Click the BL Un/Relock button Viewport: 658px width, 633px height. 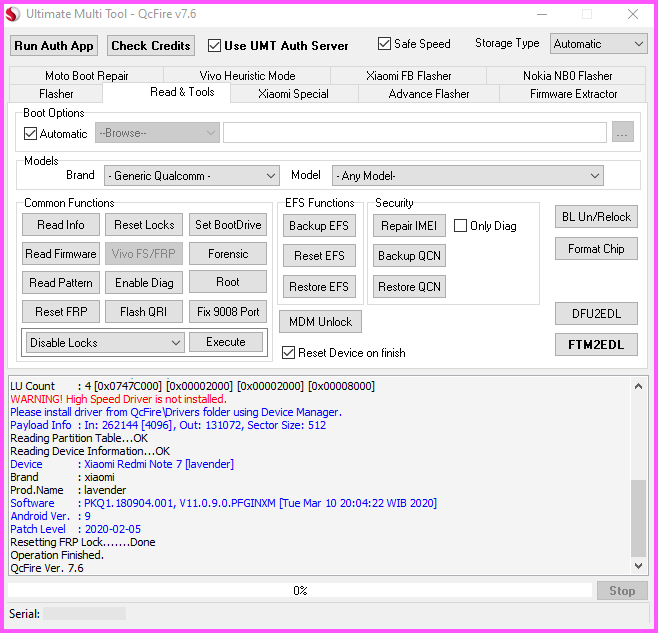point(596,217)
